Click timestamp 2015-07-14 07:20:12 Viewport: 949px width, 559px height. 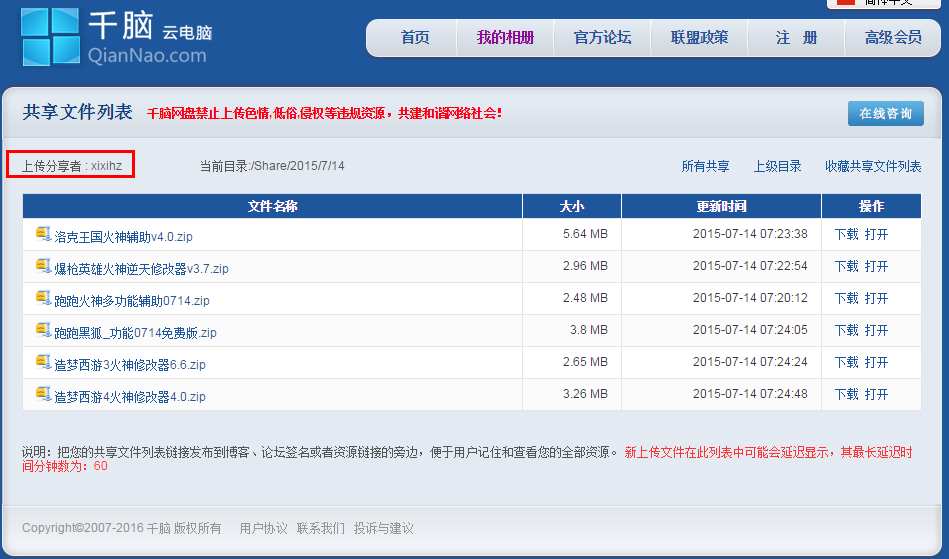(x=750, y=298)
